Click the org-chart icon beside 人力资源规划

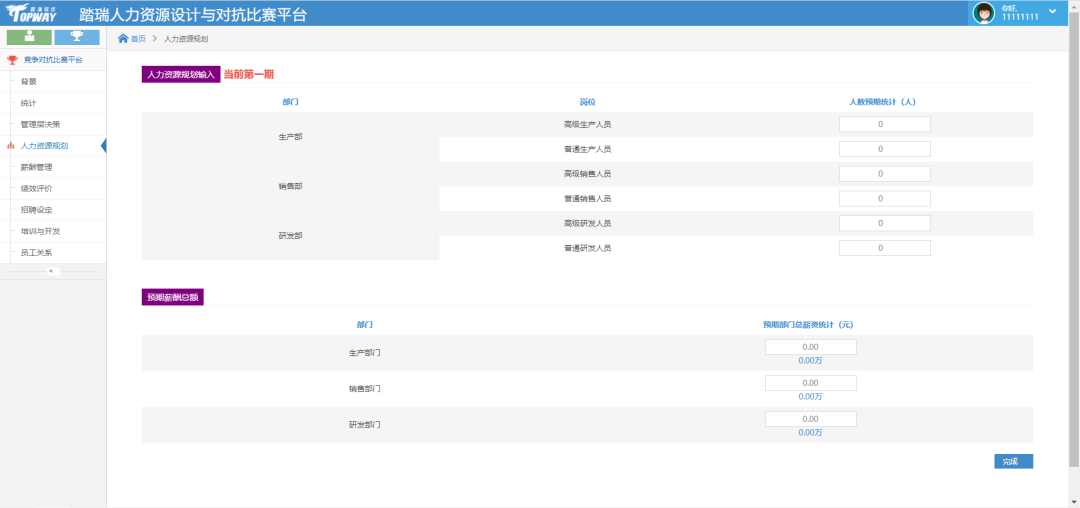[11, 146]
